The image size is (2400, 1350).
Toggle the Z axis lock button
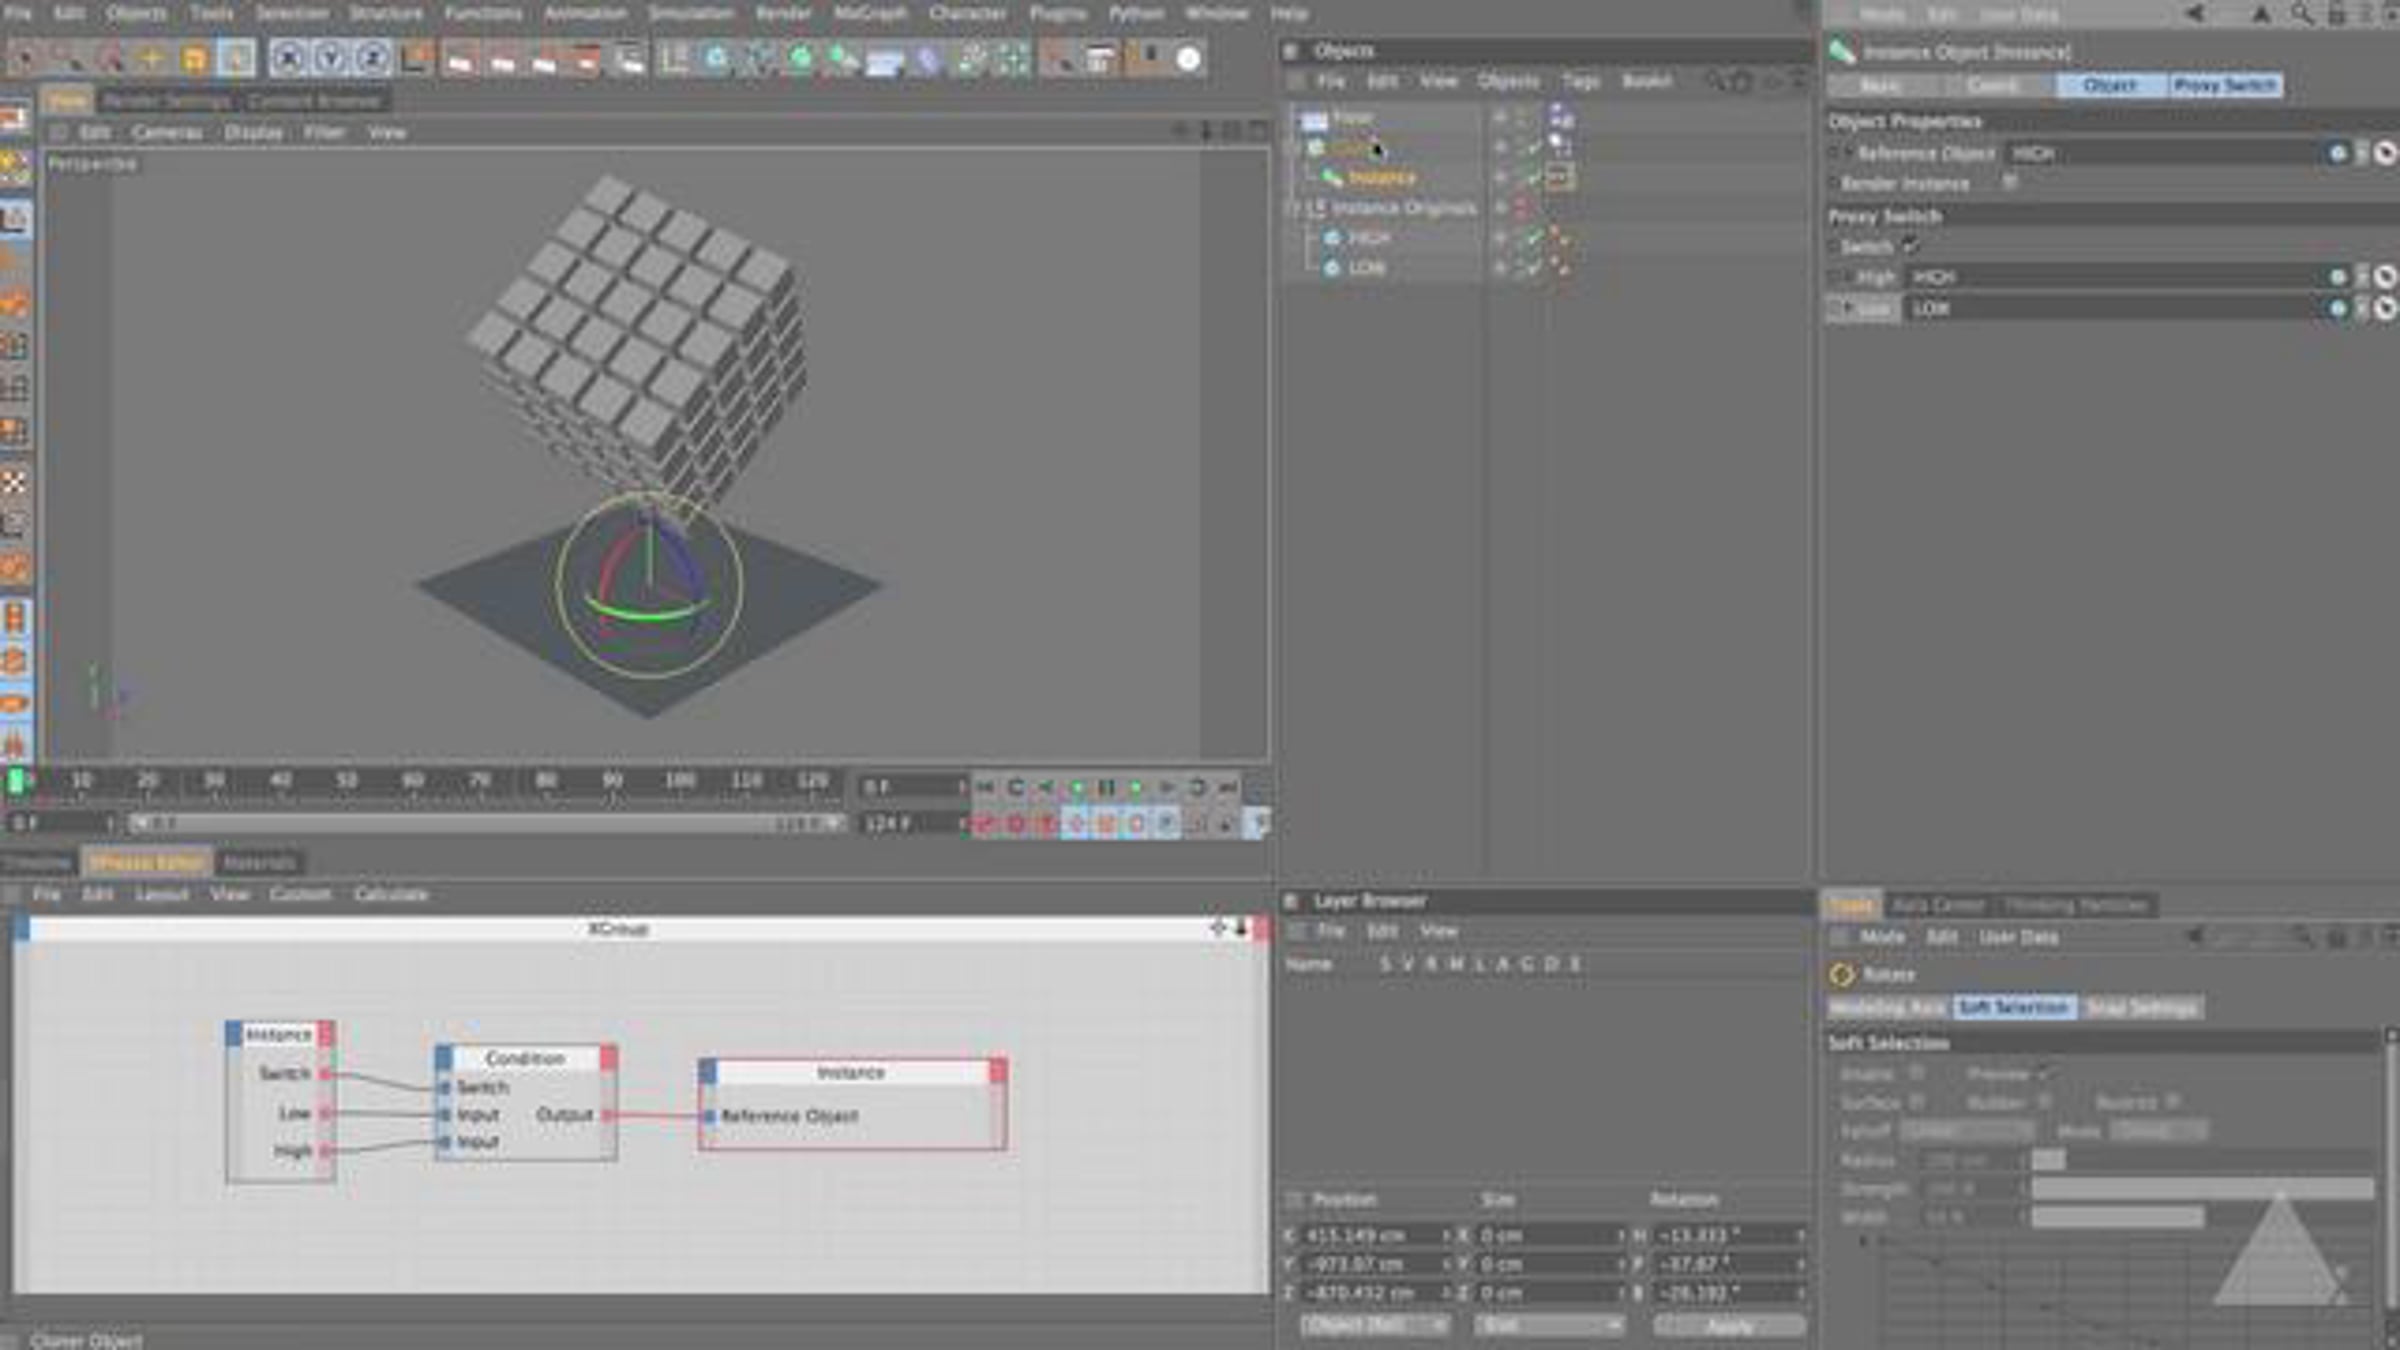point(372,59)
